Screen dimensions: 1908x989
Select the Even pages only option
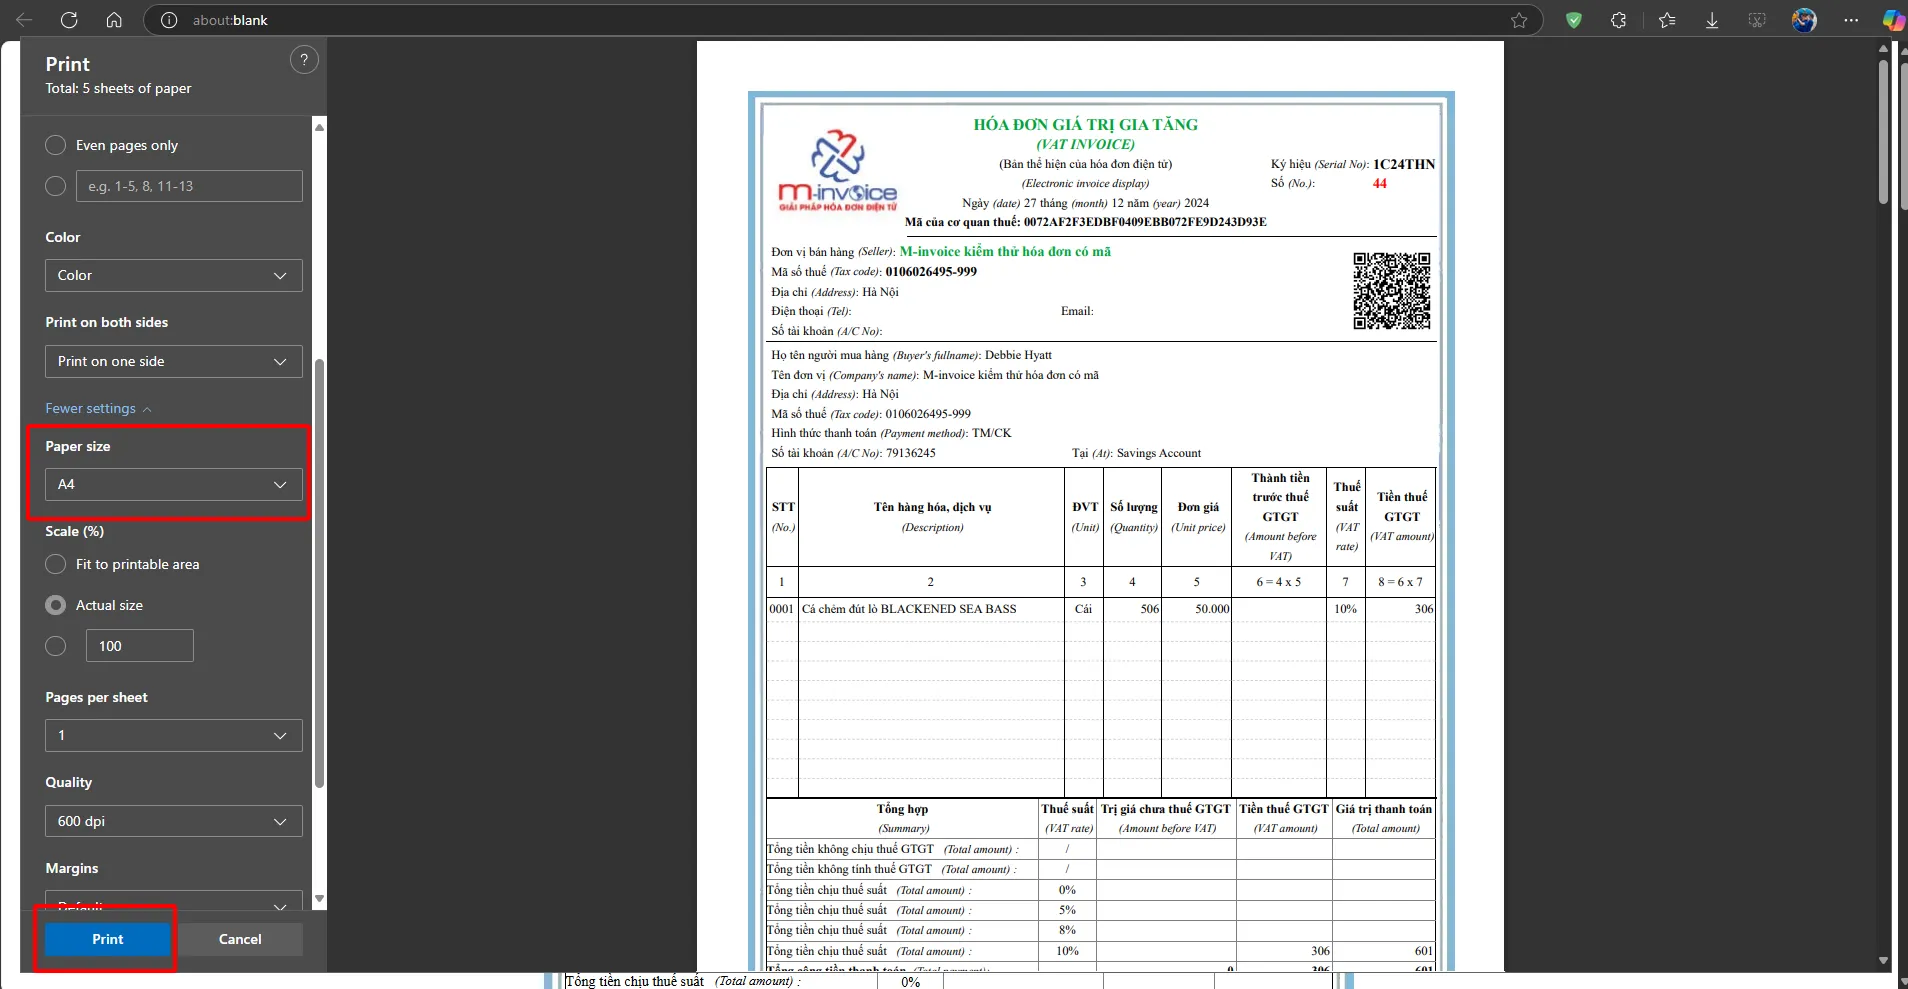56,145
